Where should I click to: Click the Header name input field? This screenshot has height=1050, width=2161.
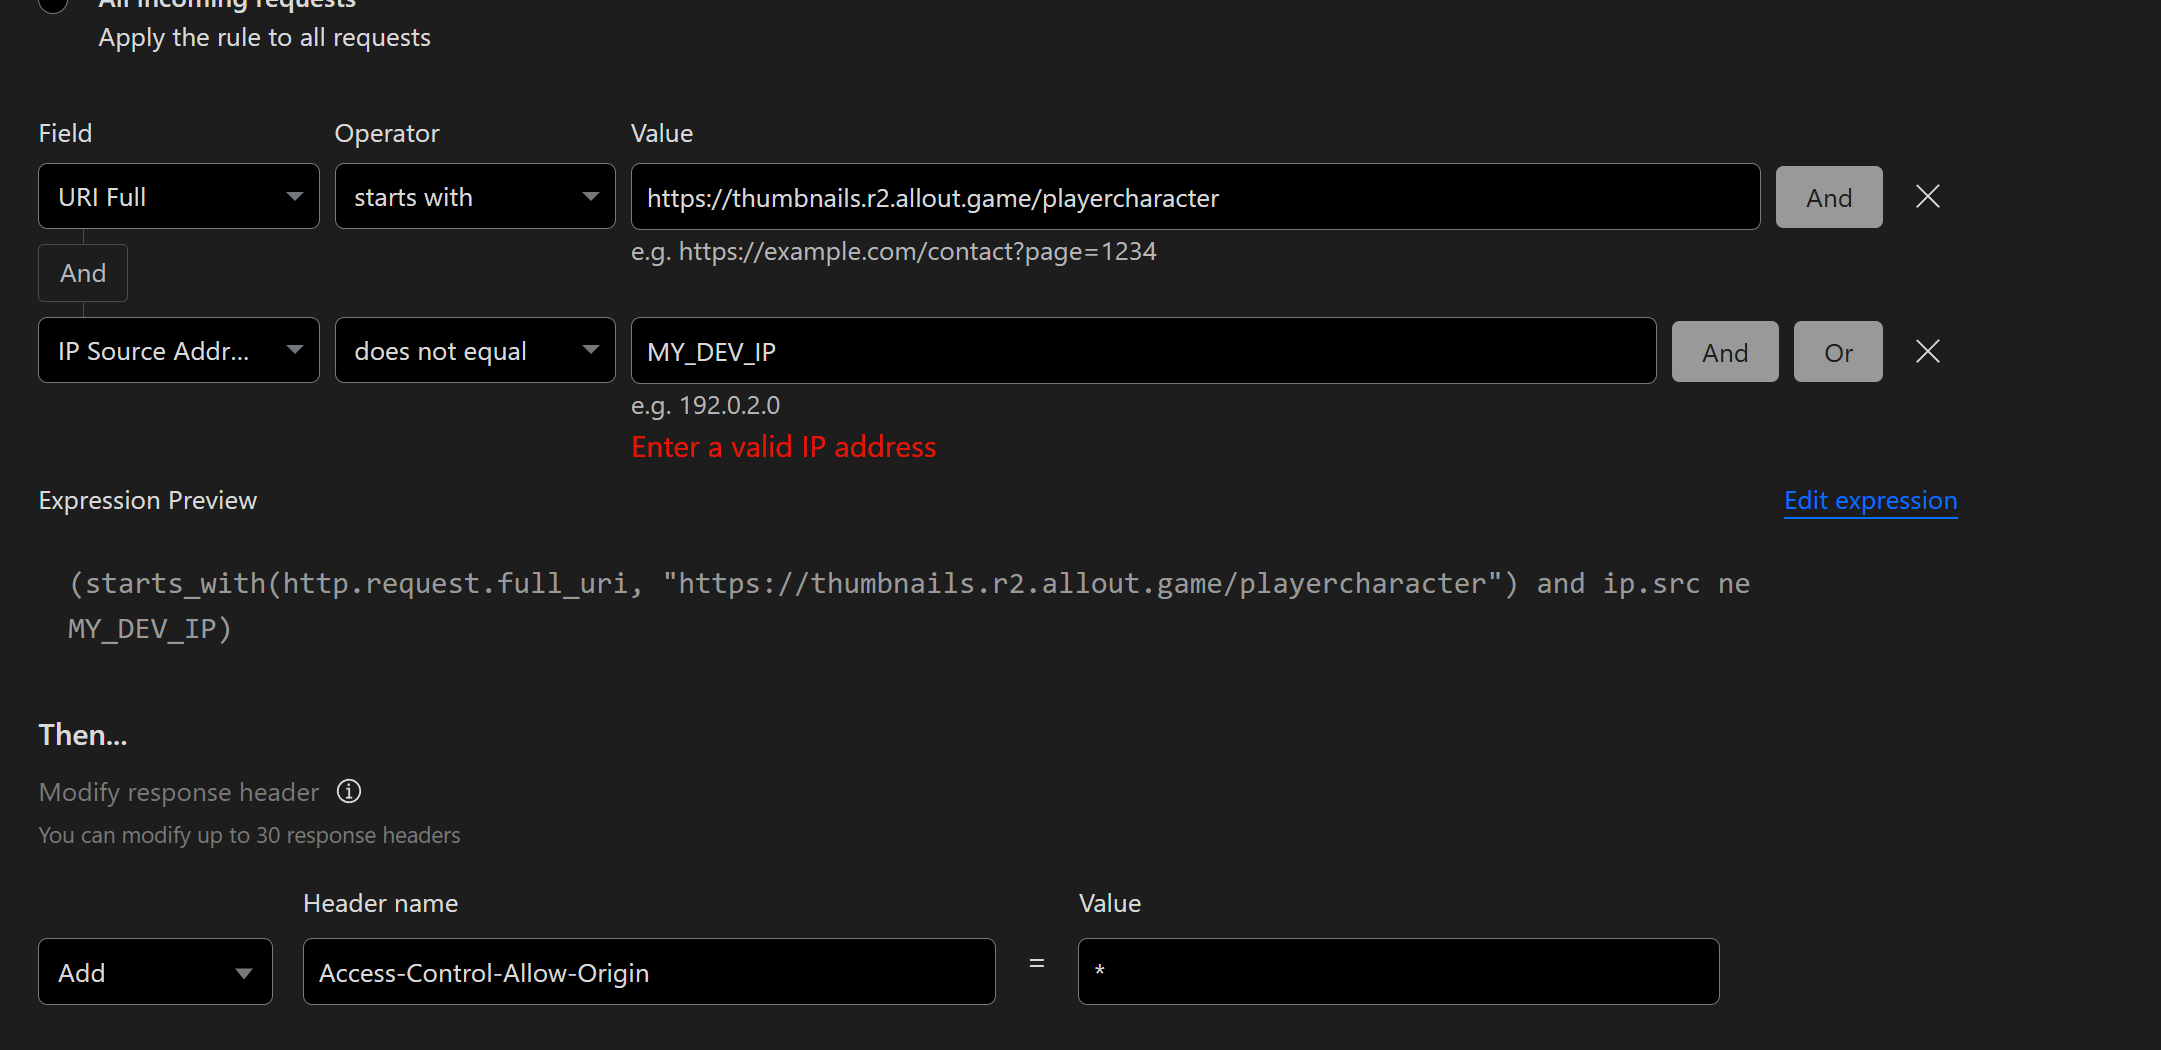[x=649, y=972]
